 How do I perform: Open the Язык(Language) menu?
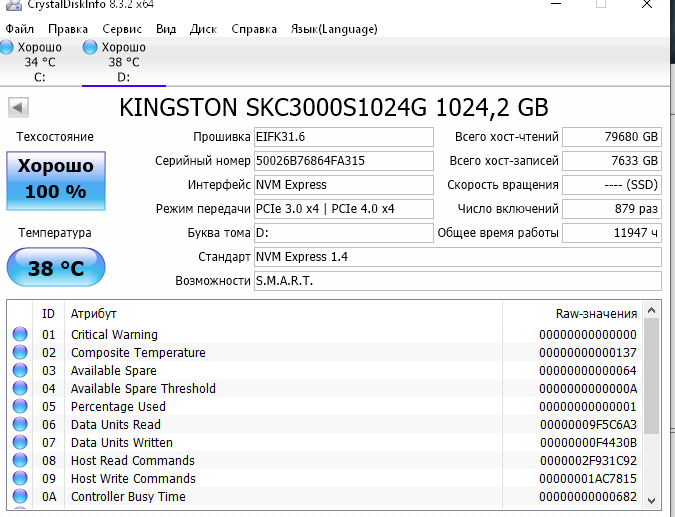click(x=334, y=29)
